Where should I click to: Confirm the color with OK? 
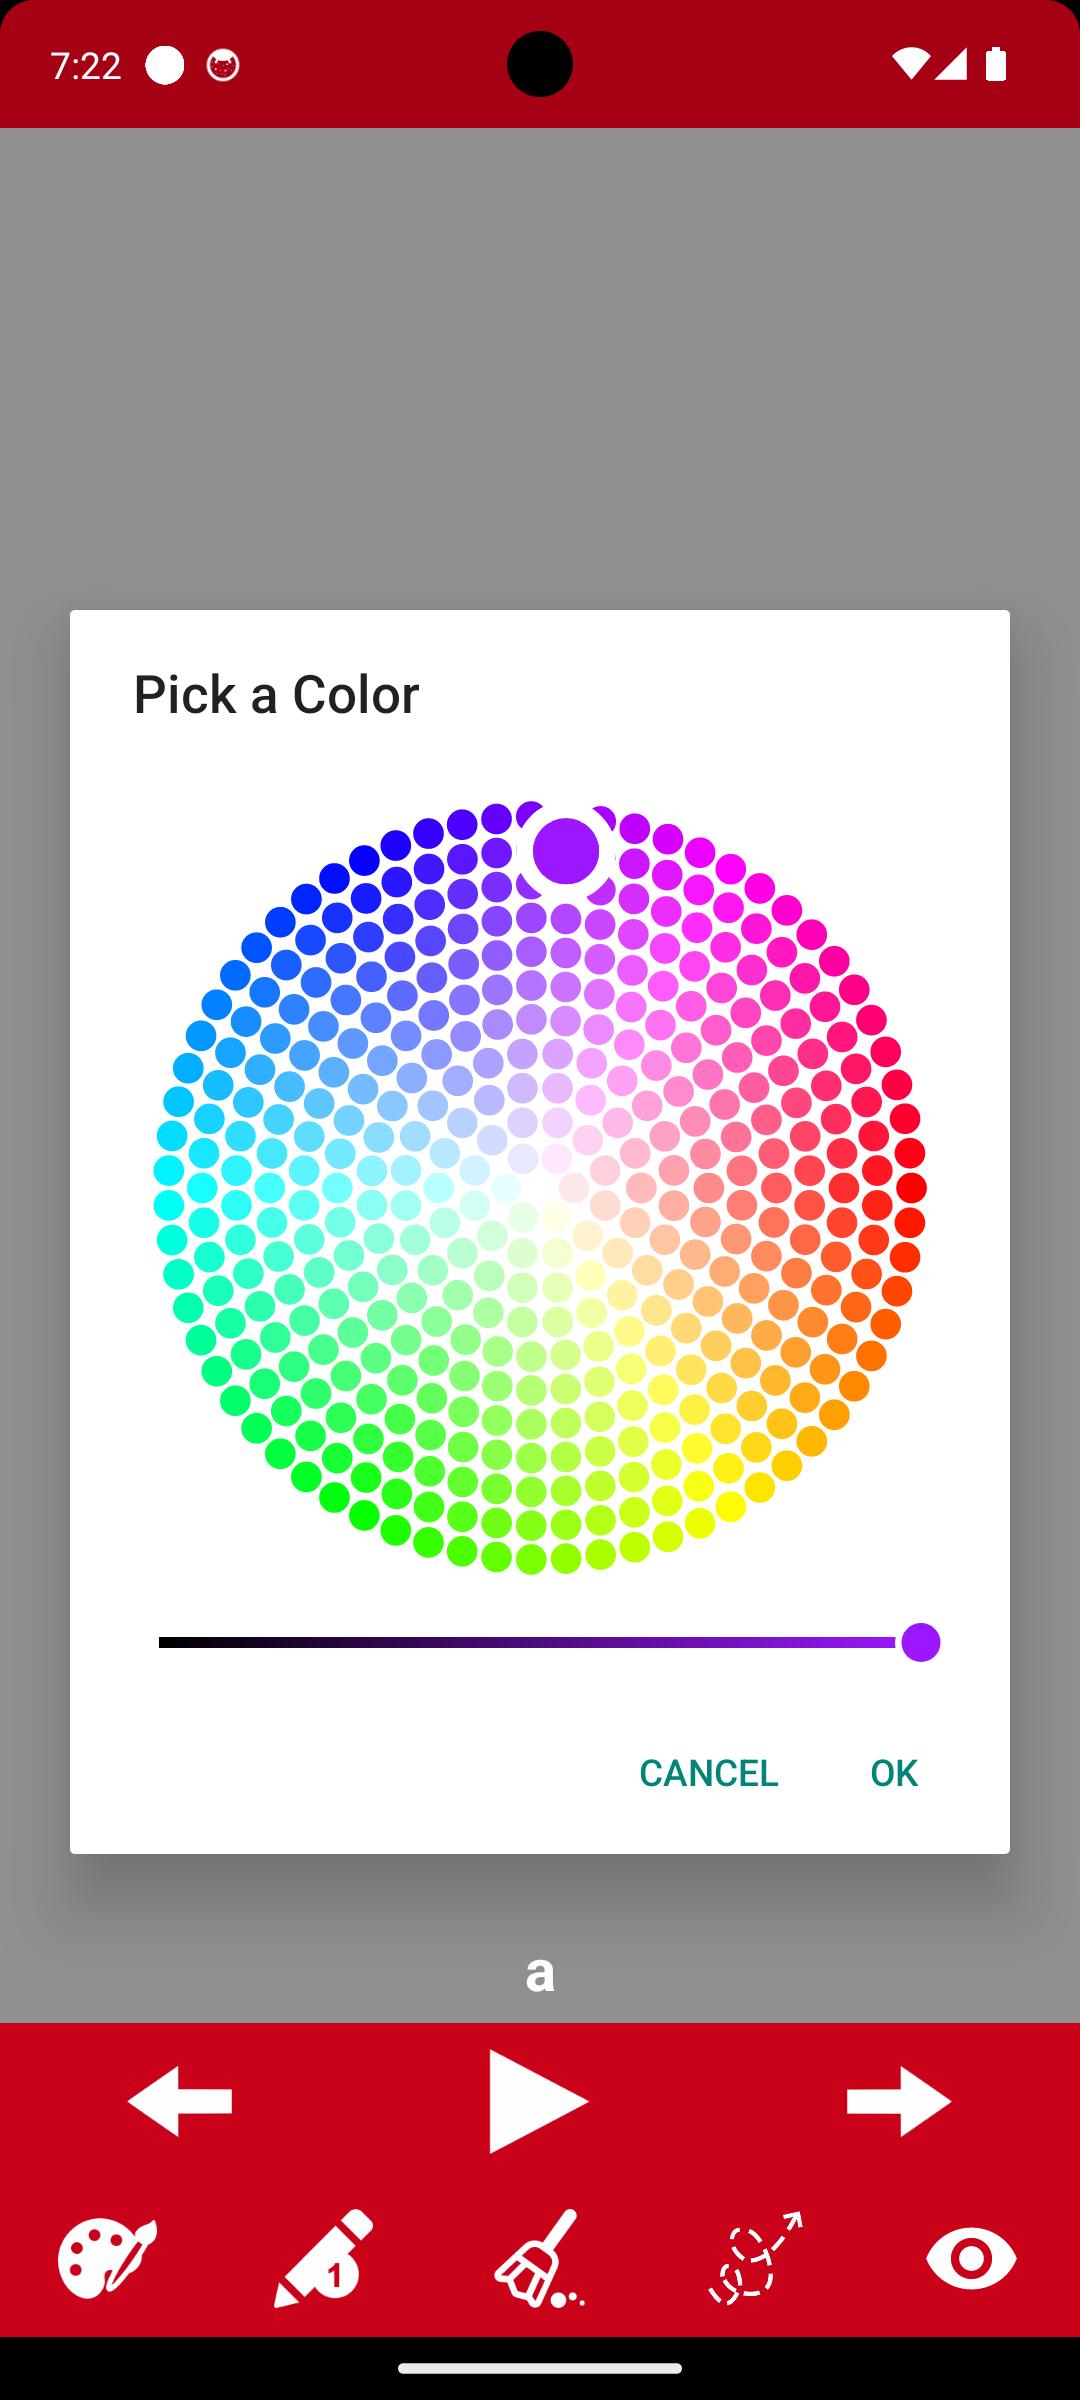click(893, 1773)
